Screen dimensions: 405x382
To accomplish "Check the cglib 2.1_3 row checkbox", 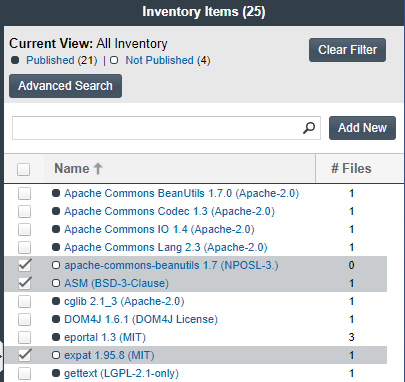I will pyautogui.click(x=25, y=301).
